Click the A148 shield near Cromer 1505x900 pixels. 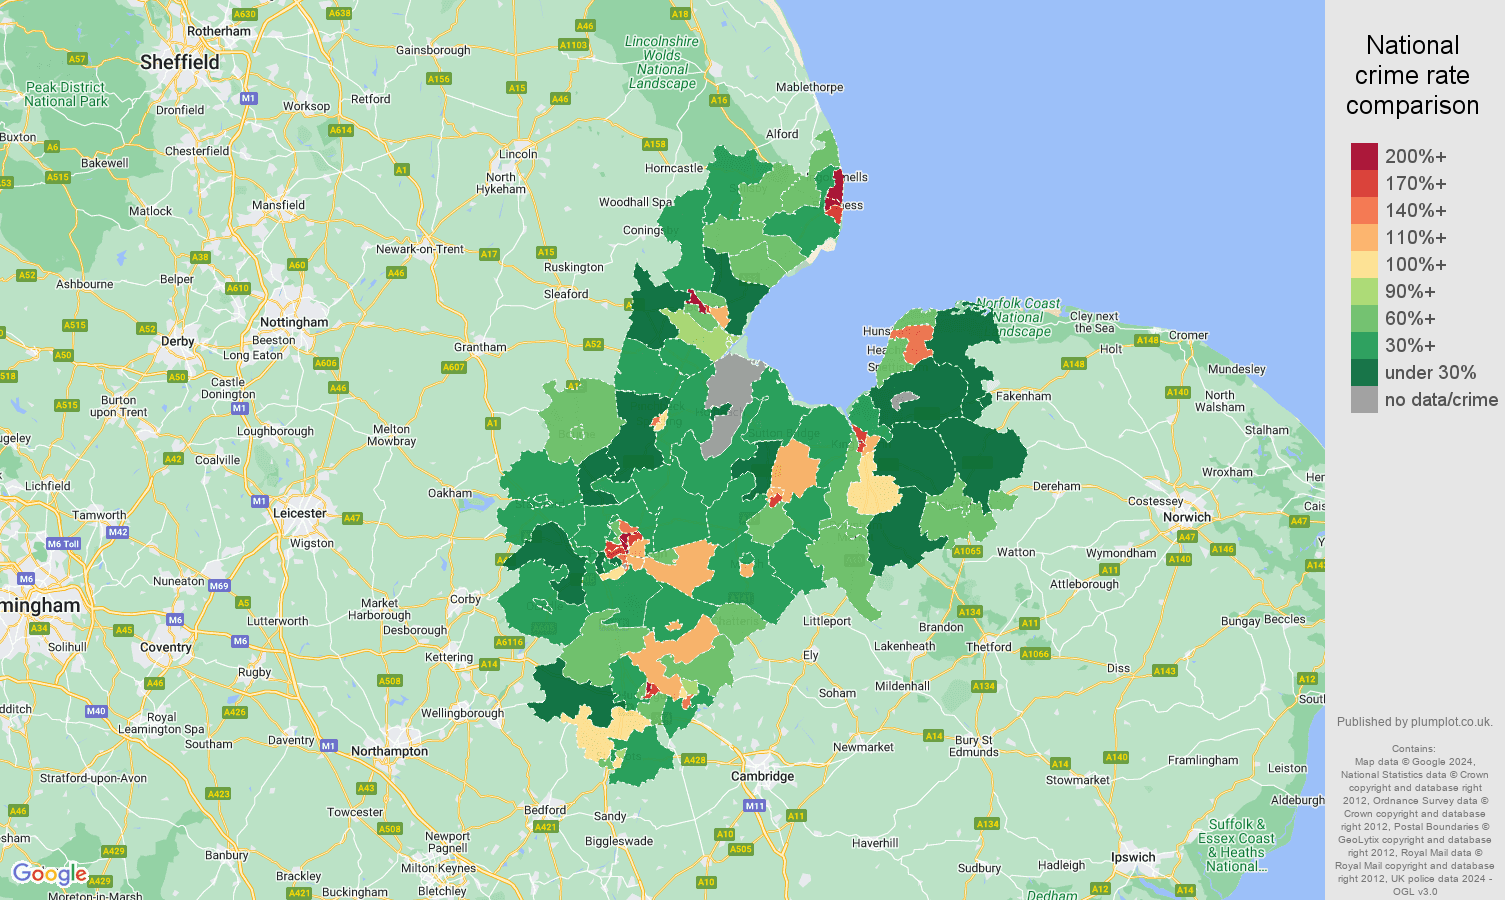pos(1147,340)
